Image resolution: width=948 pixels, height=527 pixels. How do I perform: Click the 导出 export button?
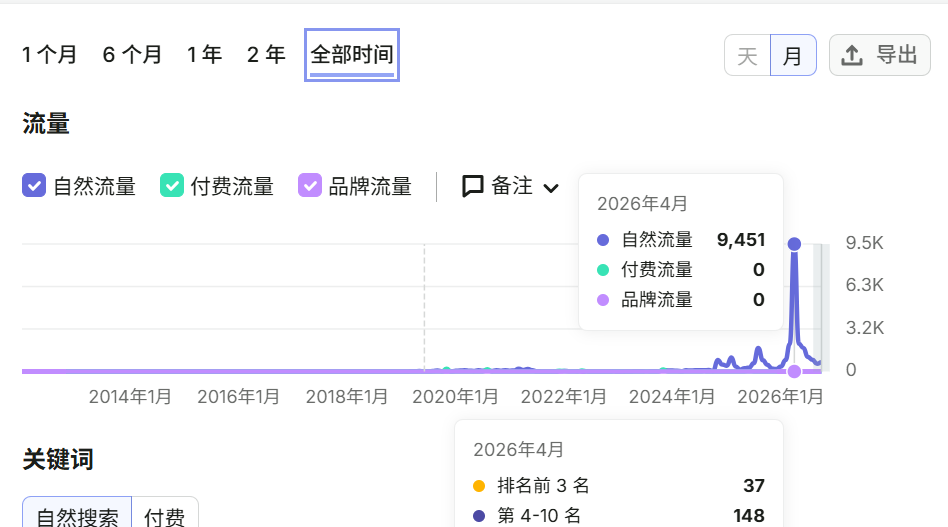[879, 55]
